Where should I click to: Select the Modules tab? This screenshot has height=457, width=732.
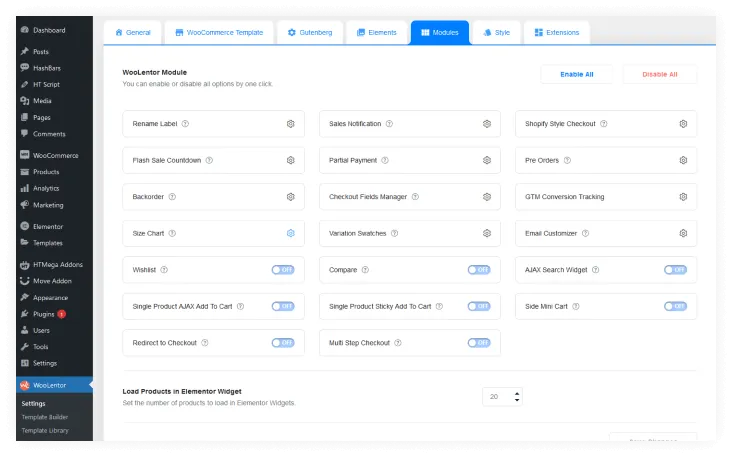pos(440,33)
